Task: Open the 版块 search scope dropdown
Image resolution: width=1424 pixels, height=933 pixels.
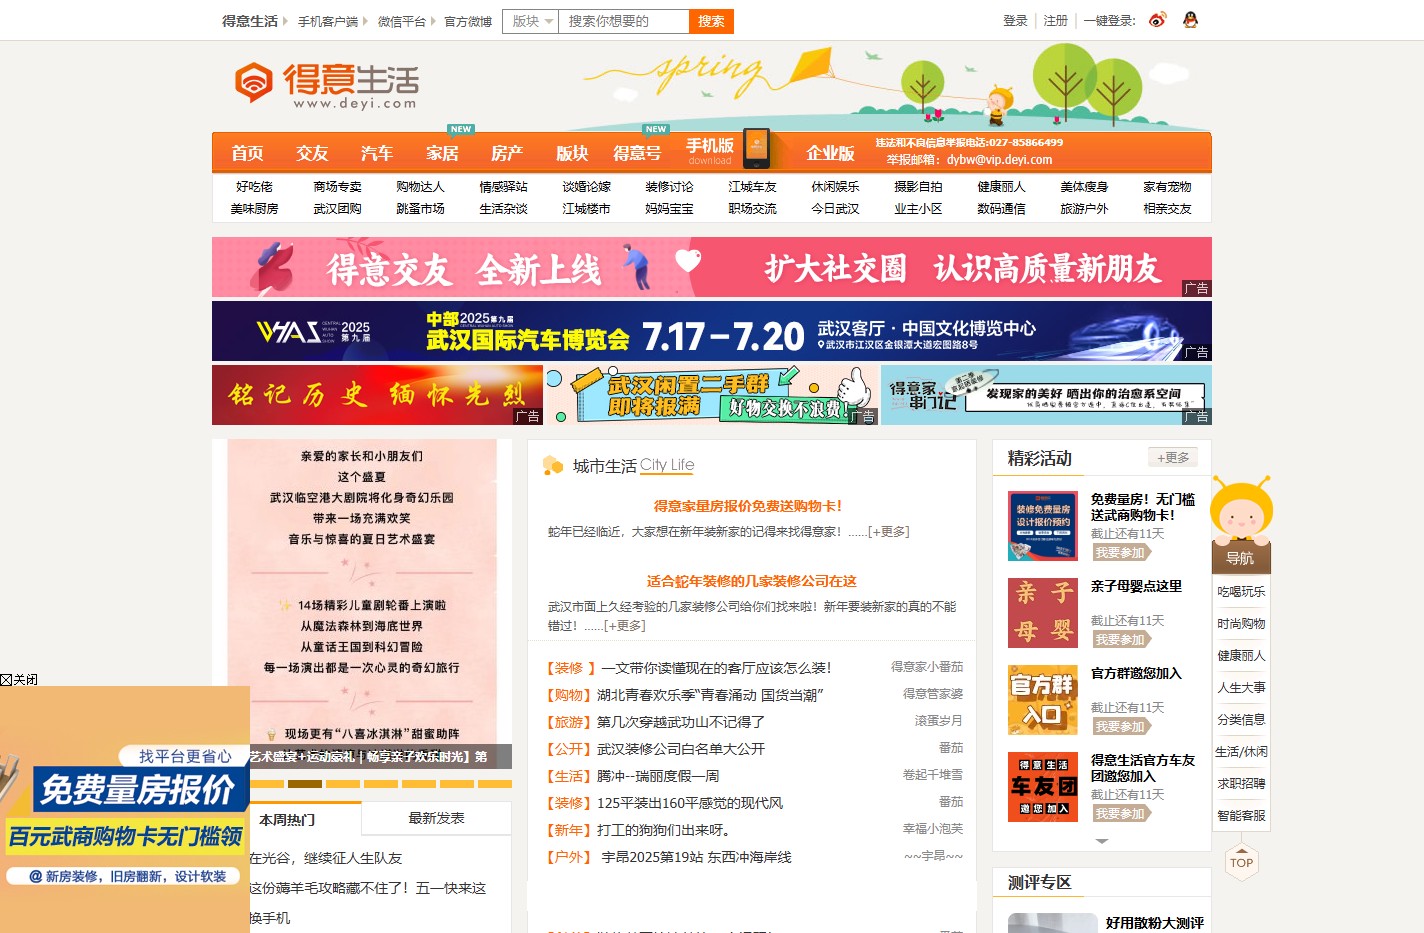Action: [531, 21]
